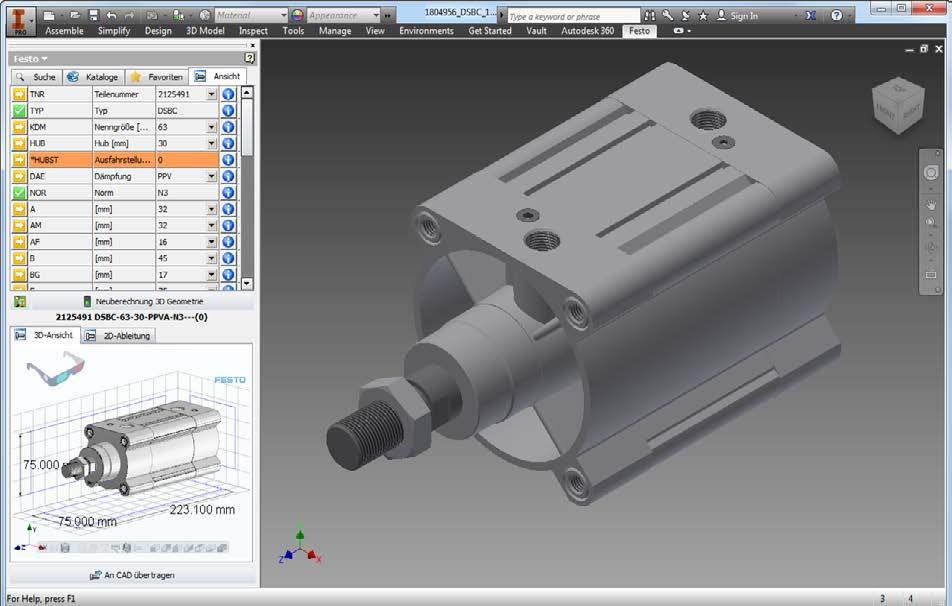The image size is (952, 606).
Task: Open the wrench key icon in title bar
Action: [x=667, y=16]
